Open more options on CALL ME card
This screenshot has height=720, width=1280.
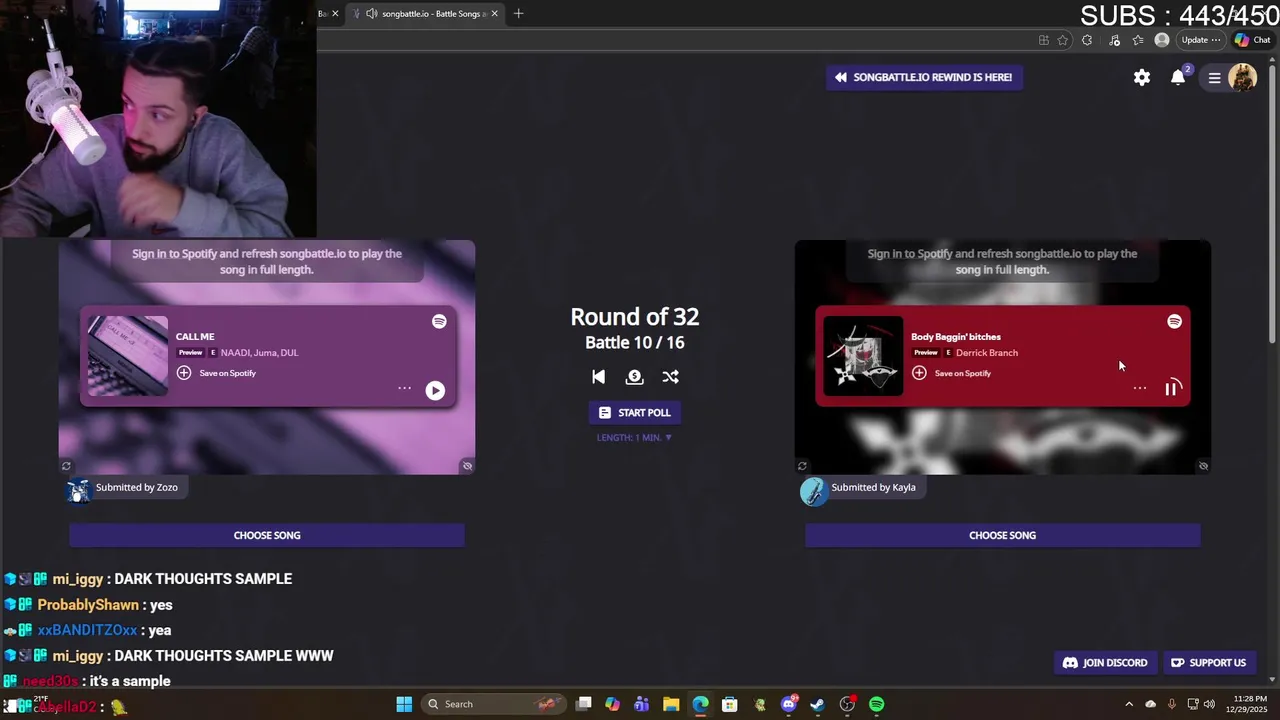[404, 388]
